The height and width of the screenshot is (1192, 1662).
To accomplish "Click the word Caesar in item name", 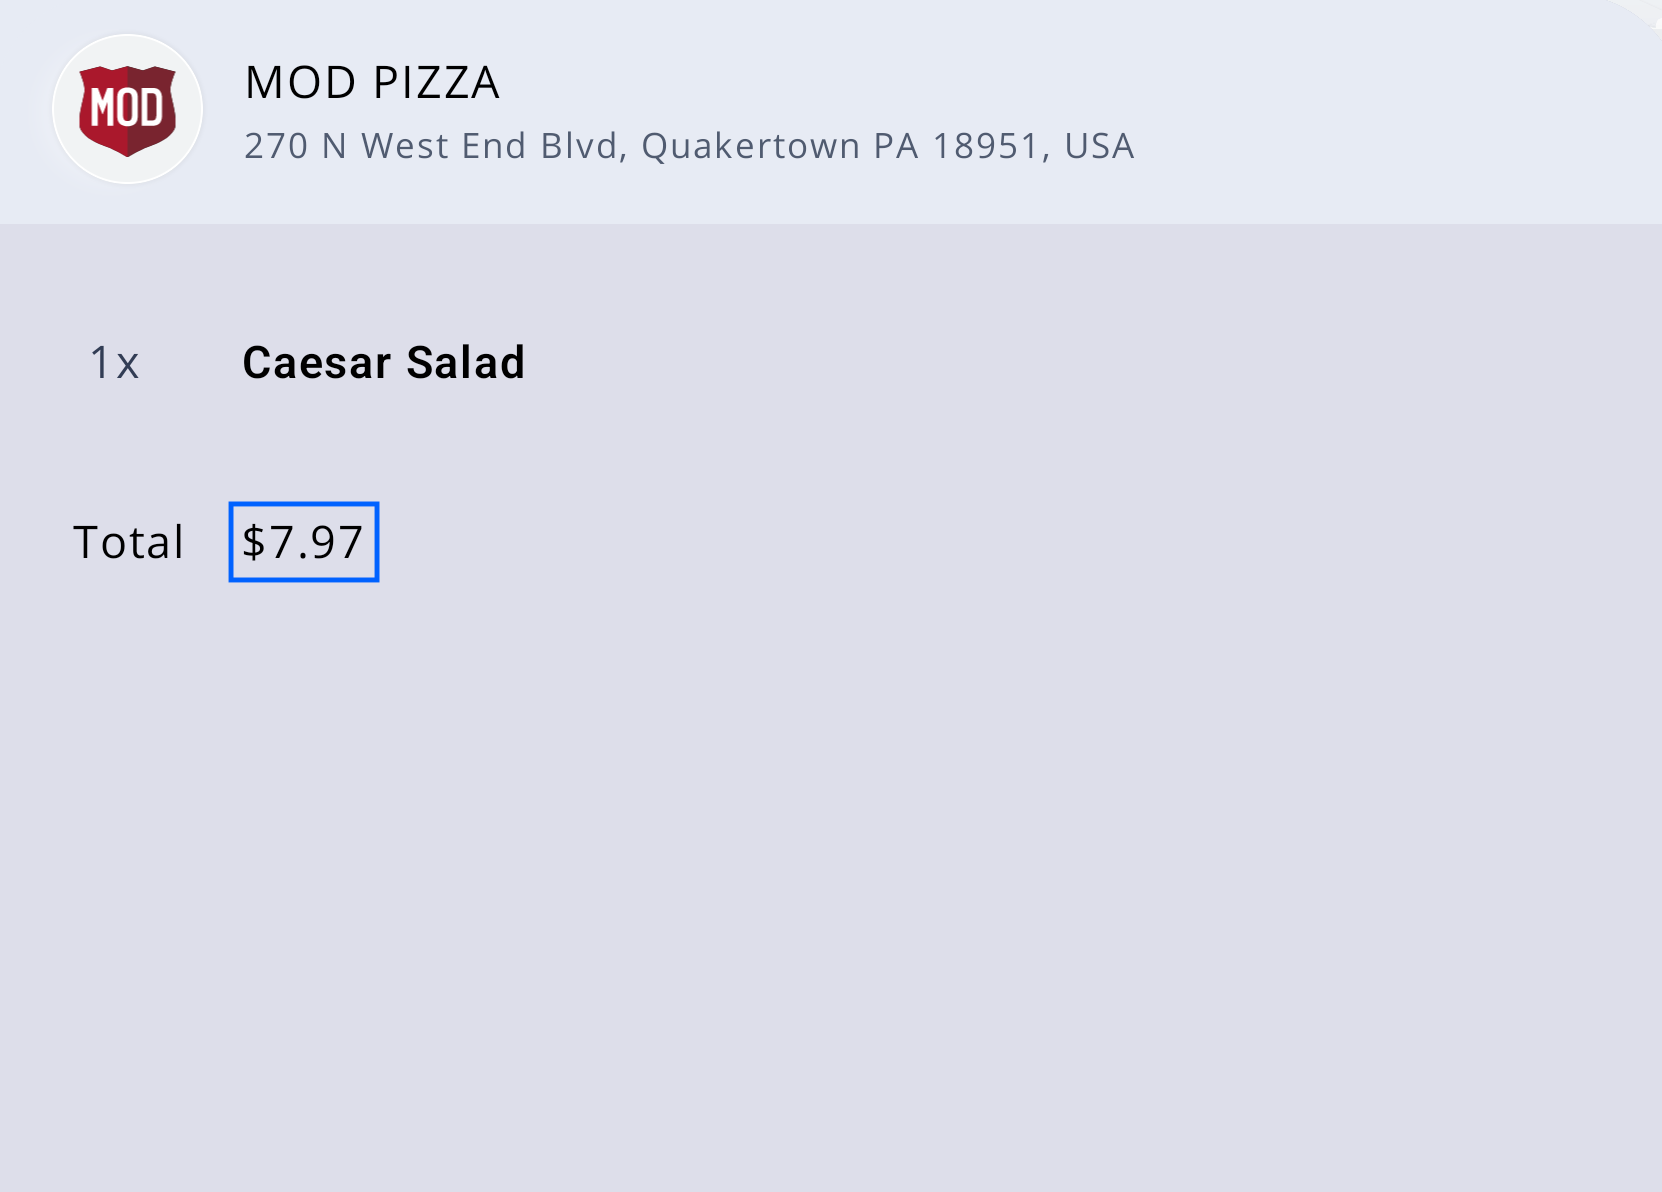I will pyautogui.click(x=317, y=363).
